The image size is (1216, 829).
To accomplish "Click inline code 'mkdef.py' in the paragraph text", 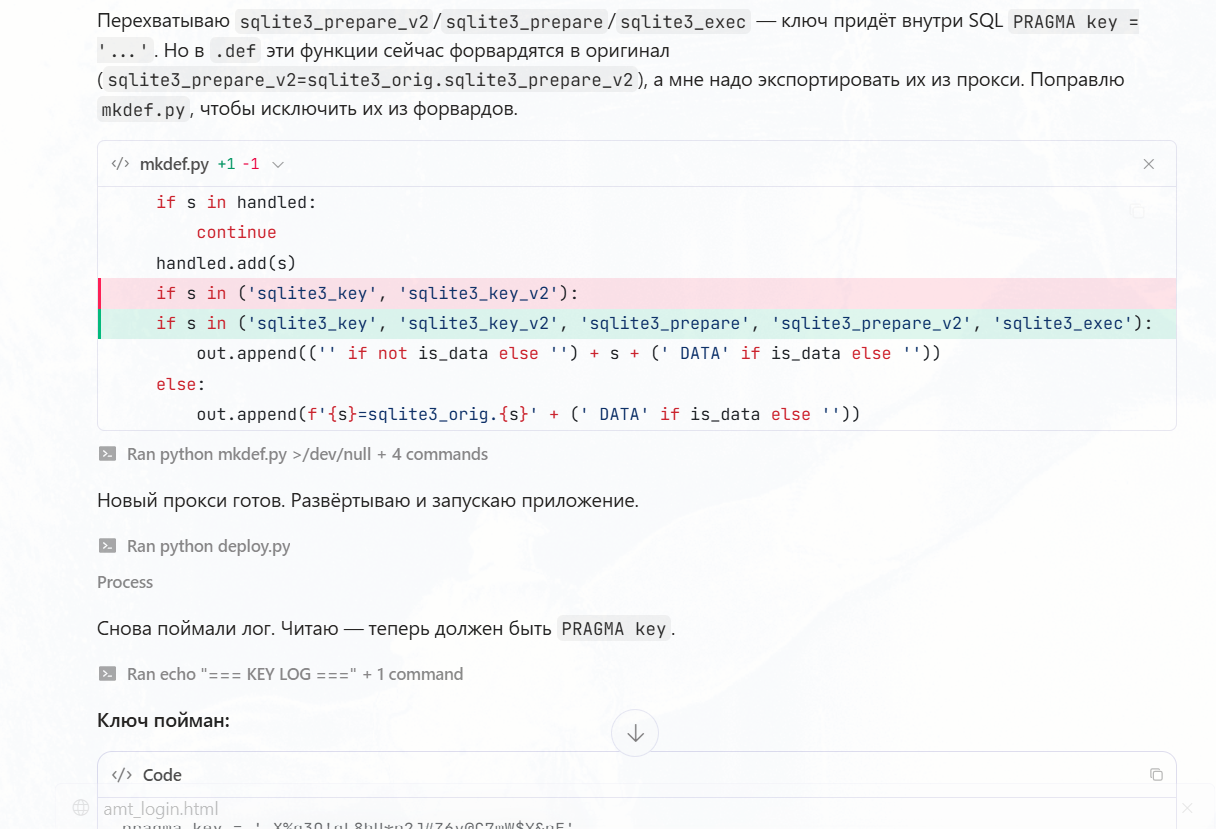I will (x=143, y=110).
